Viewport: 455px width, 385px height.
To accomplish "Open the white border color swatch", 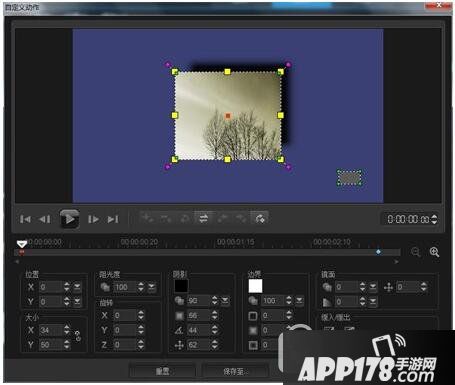I will coord(255,286).
